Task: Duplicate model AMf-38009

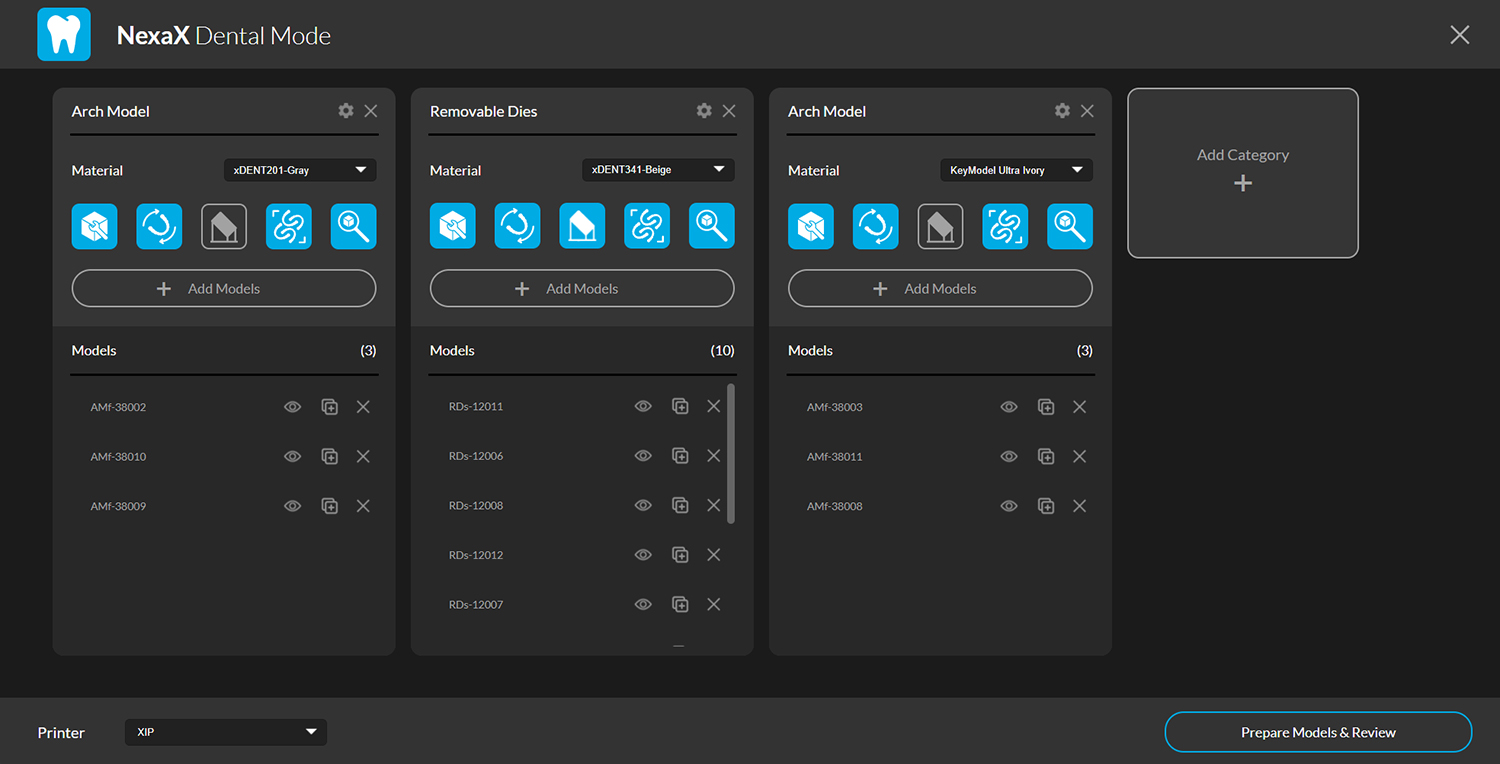Action: pos(329,506)
